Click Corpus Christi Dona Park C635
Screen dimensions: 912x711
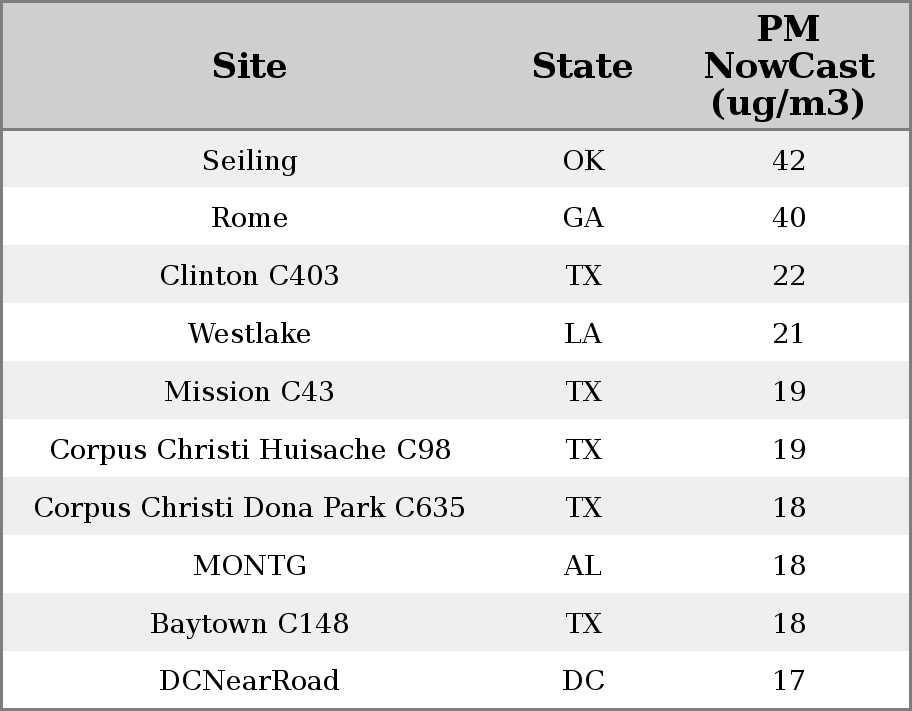[x=249, y=508]
